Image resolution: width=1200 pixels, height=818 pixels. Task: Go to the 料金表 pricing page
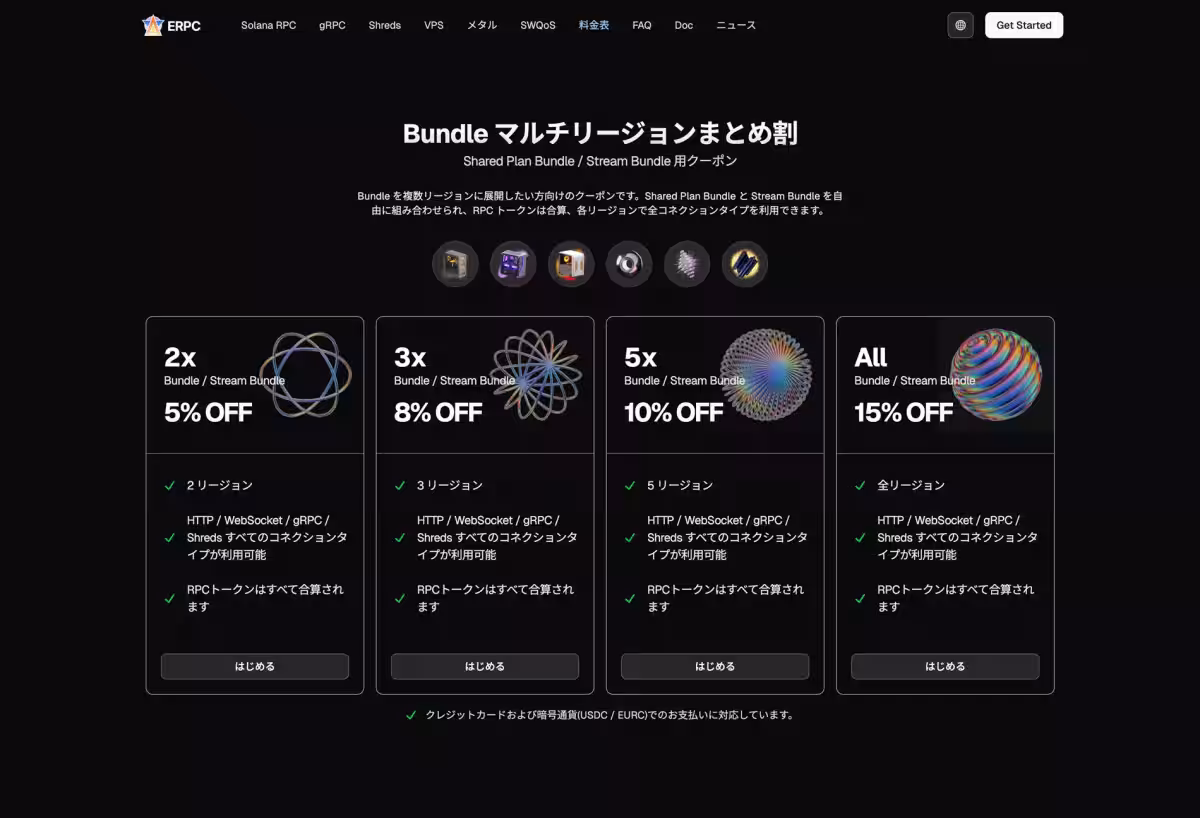tap(594, 25)
